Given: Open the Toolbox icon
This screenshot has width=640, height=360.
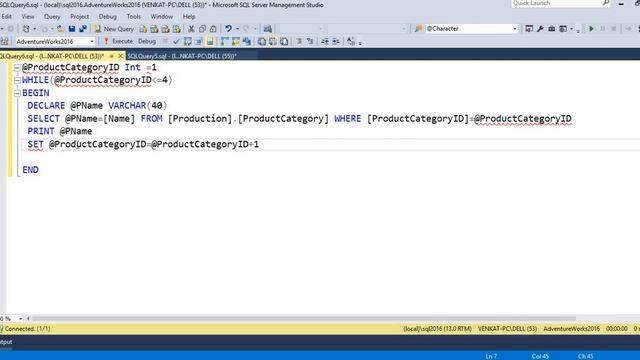Looking at the screenshot, I should pyautogui.click(x=551, y=29).
